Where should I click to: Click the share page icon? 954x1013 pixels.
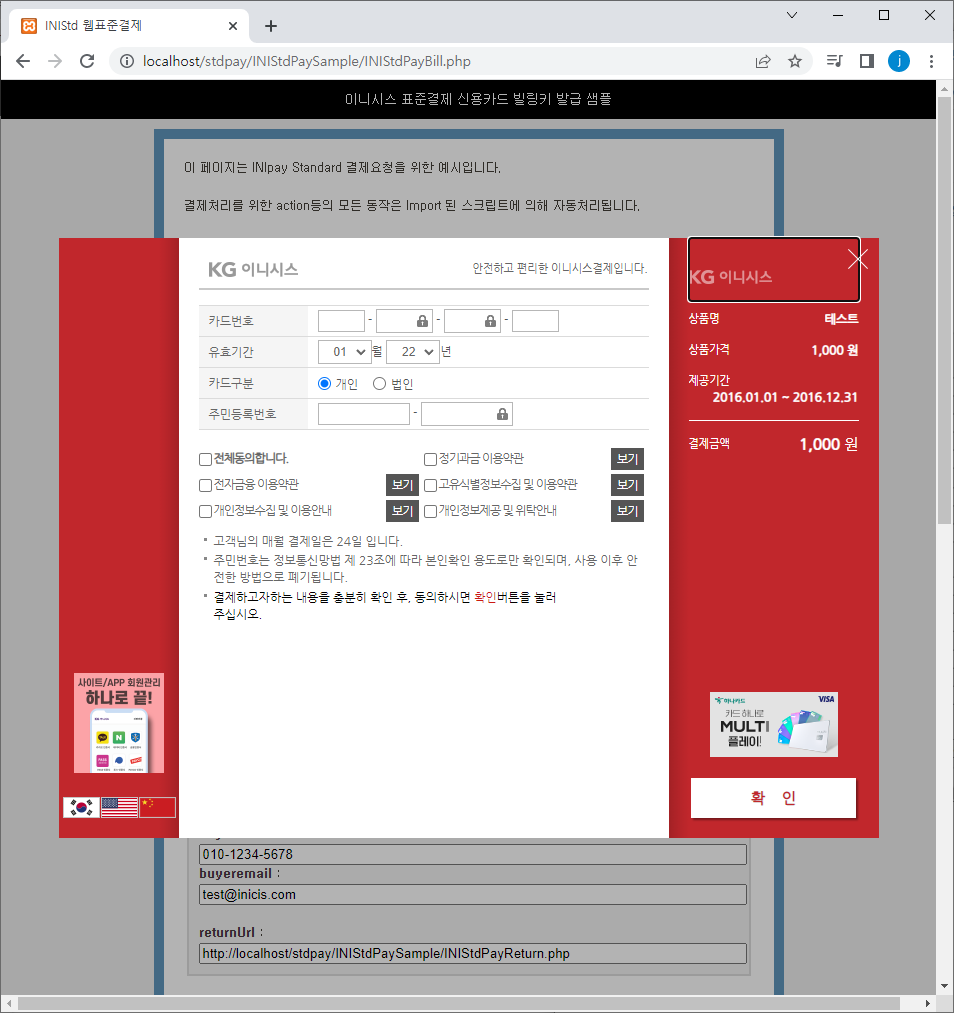pyautogui.click(x=763, y=61)
